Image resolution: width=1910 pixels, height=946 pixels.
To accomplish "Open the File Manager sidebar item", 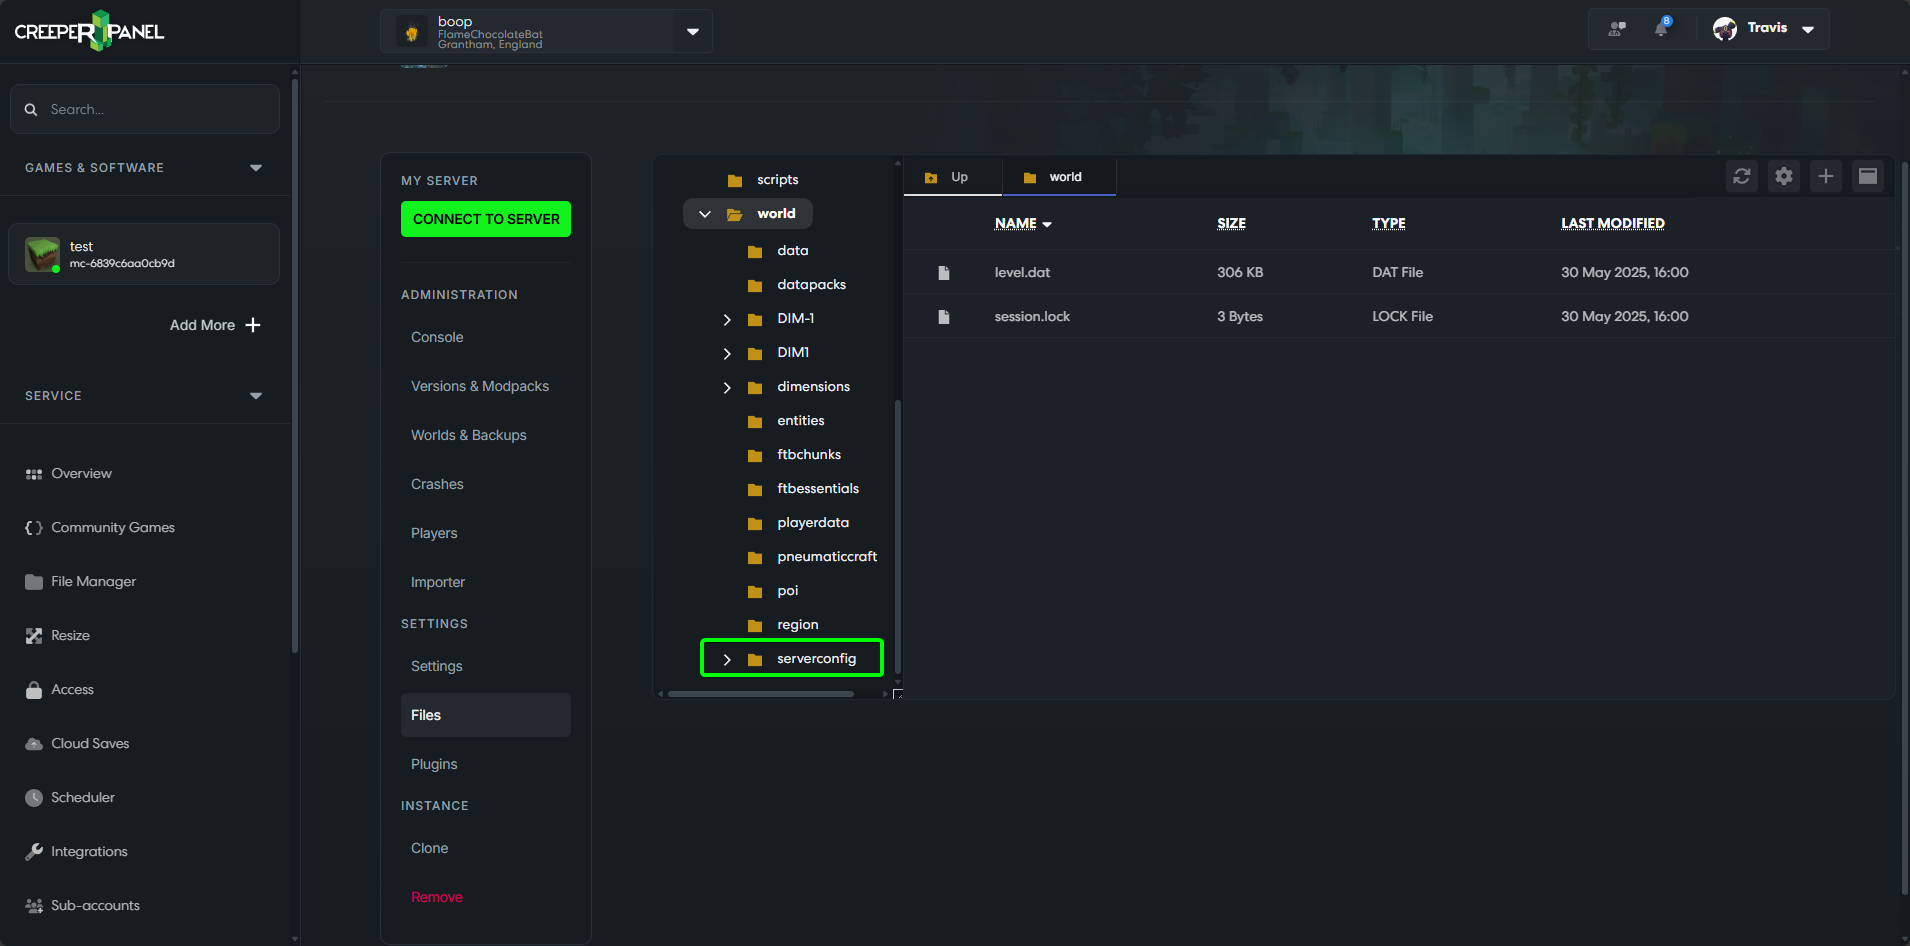I will click(x=93, y=581).
